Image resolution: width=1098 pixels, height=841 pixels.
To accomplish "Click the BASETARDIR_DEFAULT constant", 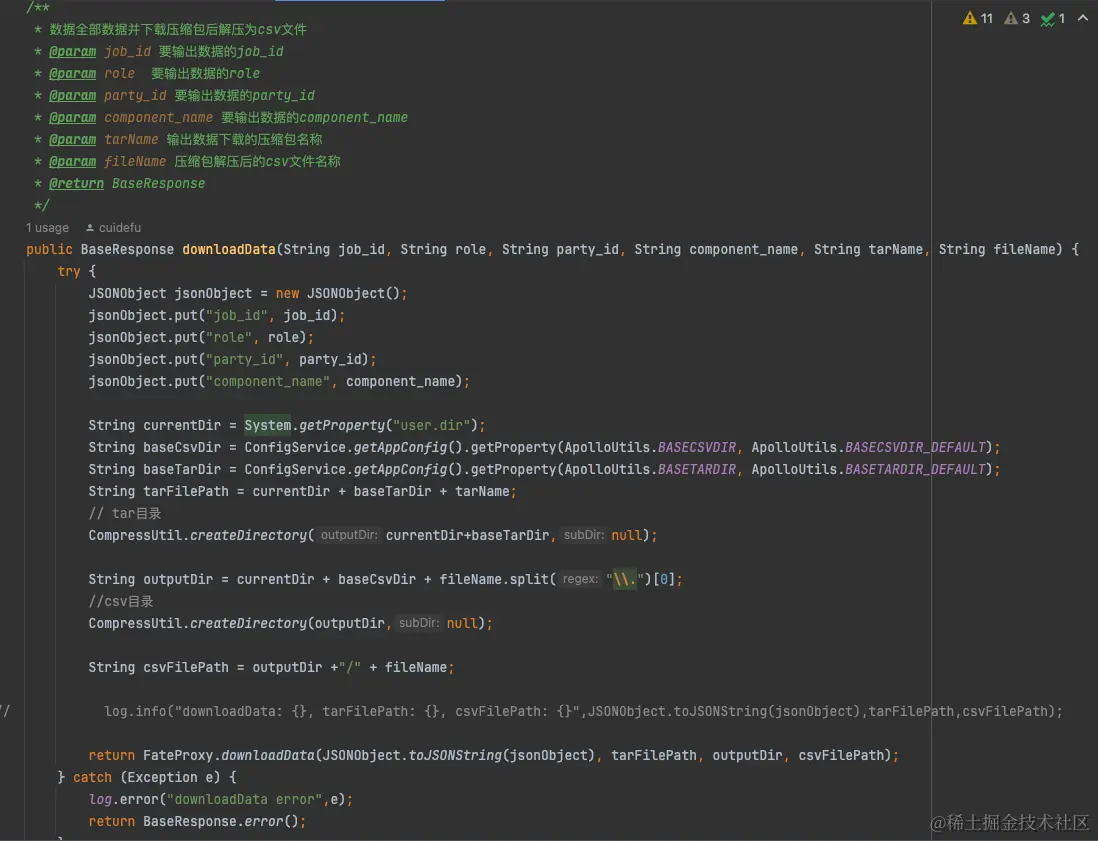I will pyautogui.click(x=915, y=469).
